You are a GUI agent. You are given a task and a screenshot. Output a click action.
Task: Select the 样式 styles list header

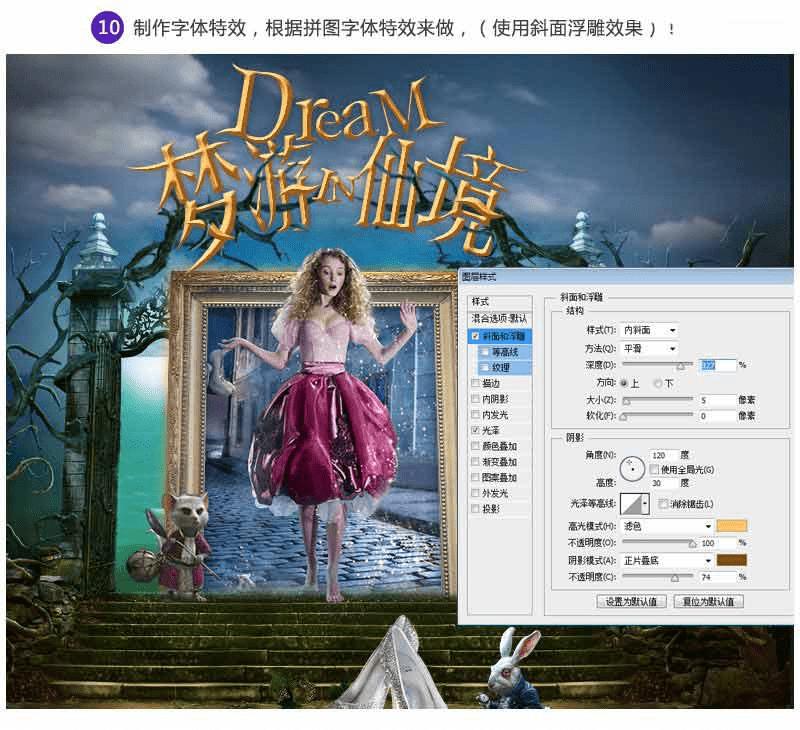[x=500, y=301]
